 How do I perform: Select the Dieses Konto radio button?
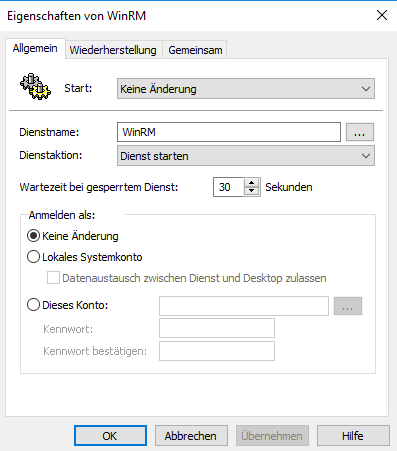coord(33,305)
